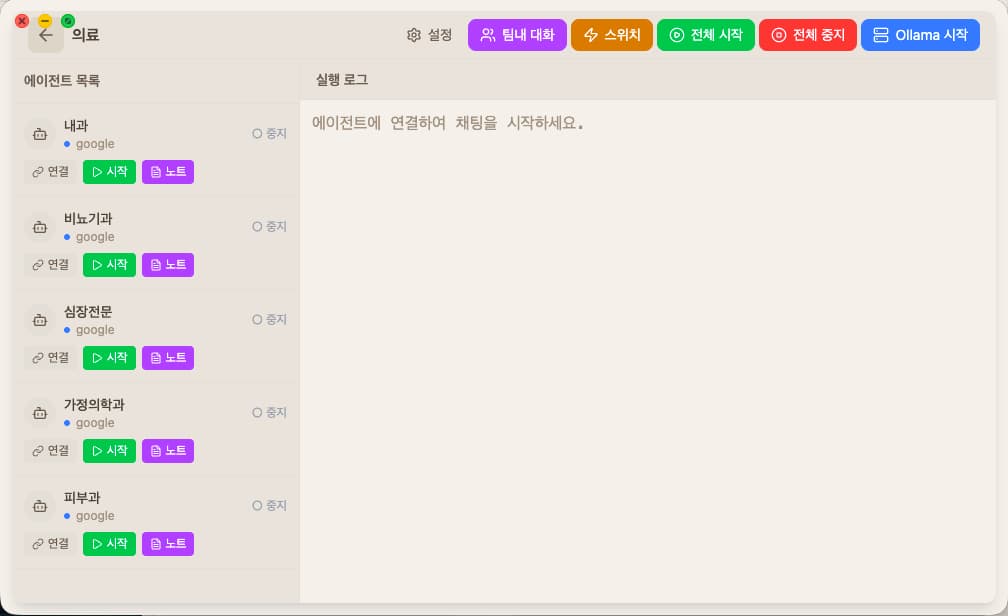The height and width of the screenshot is (616, 1008).
Task: Click the robot icon for 피부과 agent
Action: [39, 506]
